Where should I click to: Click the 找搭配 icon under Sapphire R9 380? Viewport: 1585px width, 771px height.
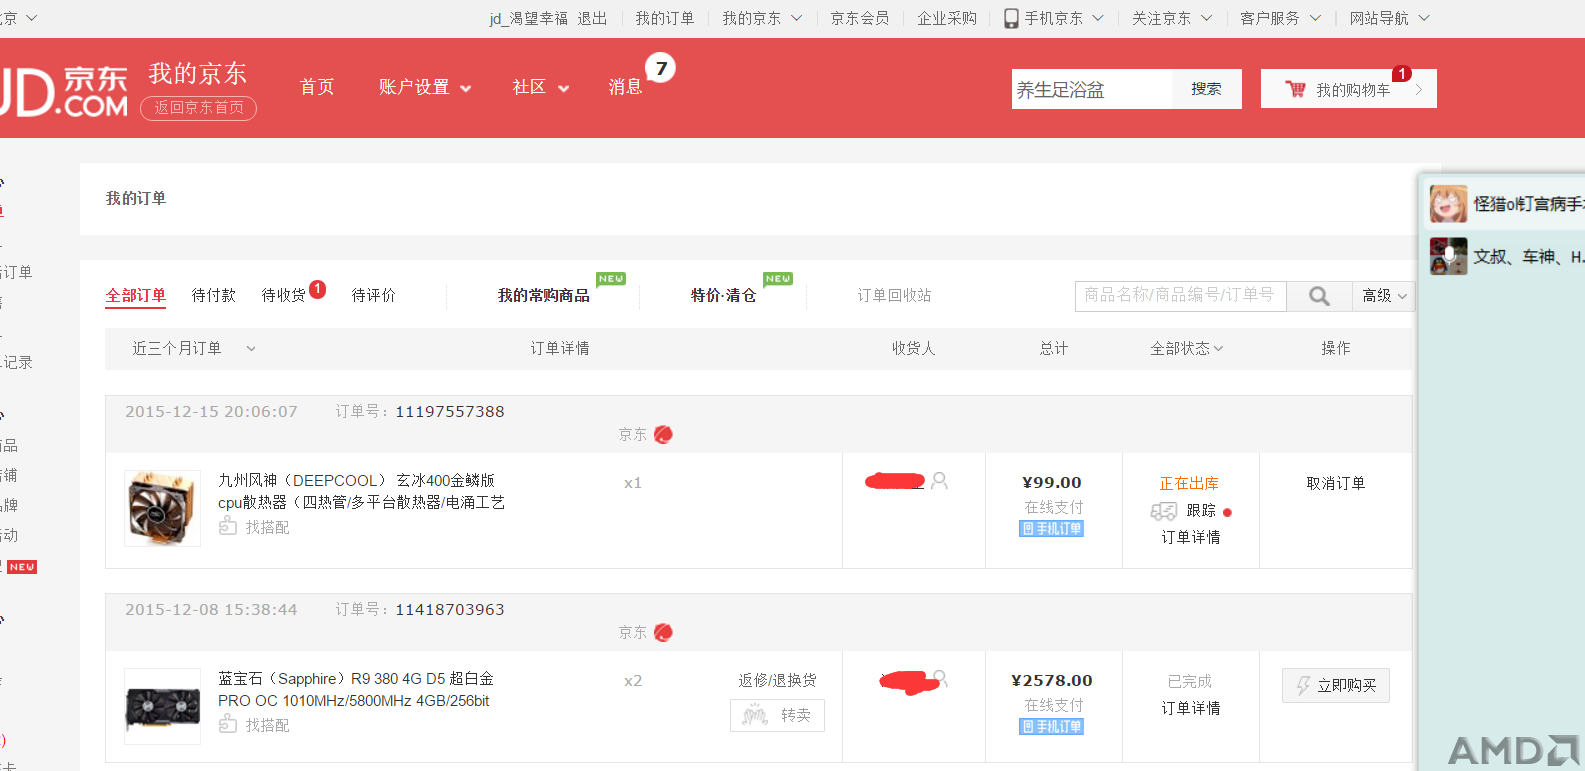click(x=228, y=724)
